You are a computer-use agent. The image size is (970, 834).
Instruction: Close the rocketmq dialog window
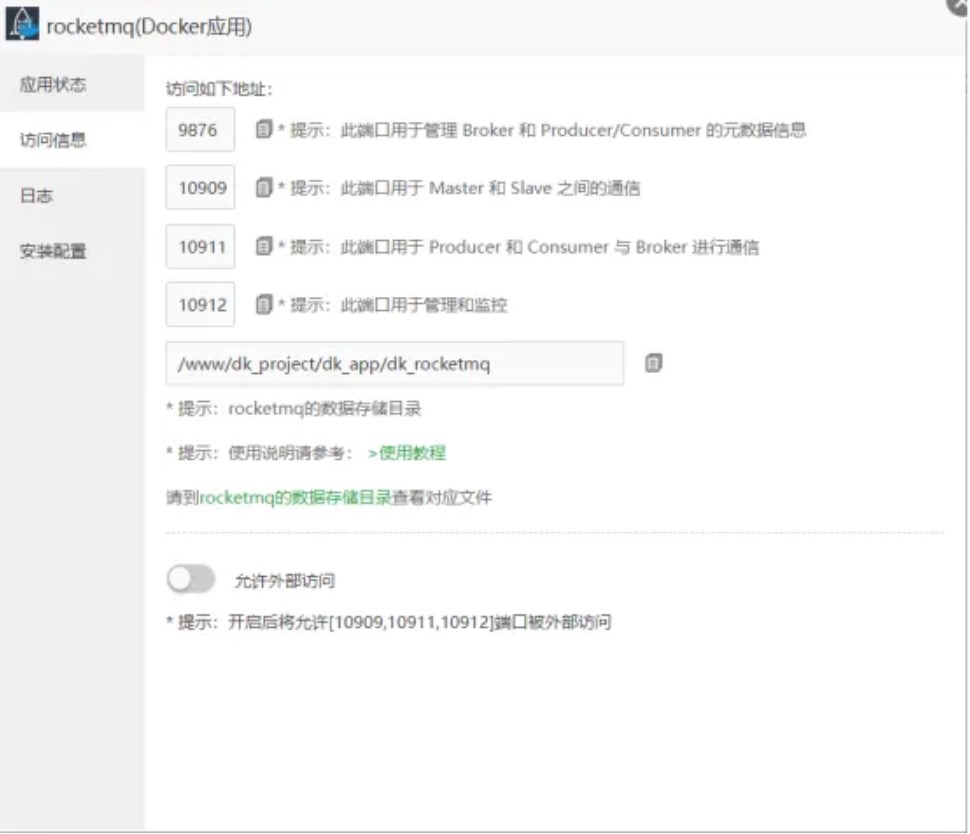pyautogui.click(x=958, y=6)
